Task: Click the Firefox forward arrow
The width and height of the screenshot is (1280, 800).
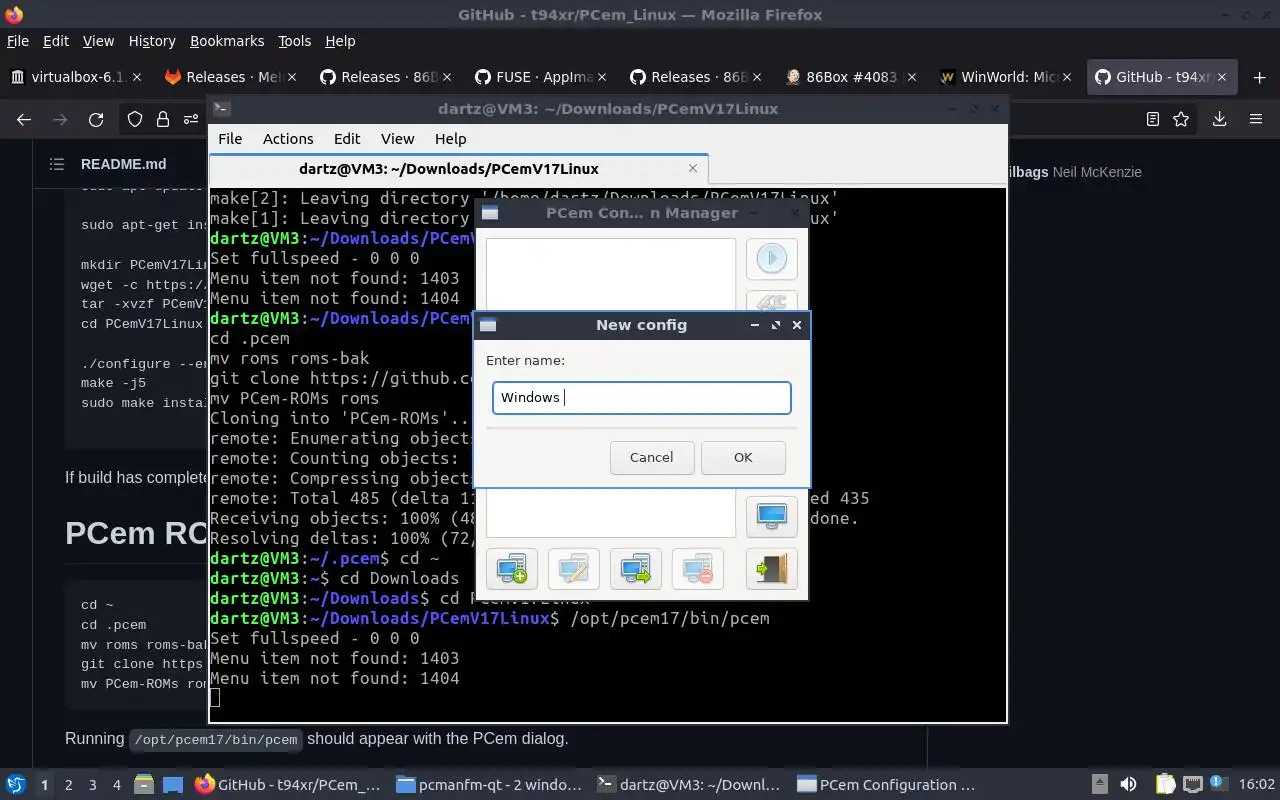Action: (60, 119)
